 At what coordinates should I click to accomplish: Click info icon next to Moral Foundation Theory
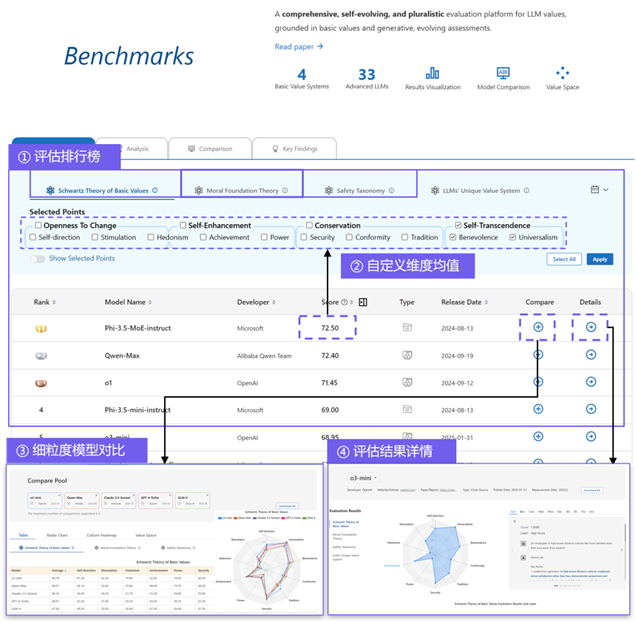click(x=285, y=190)
